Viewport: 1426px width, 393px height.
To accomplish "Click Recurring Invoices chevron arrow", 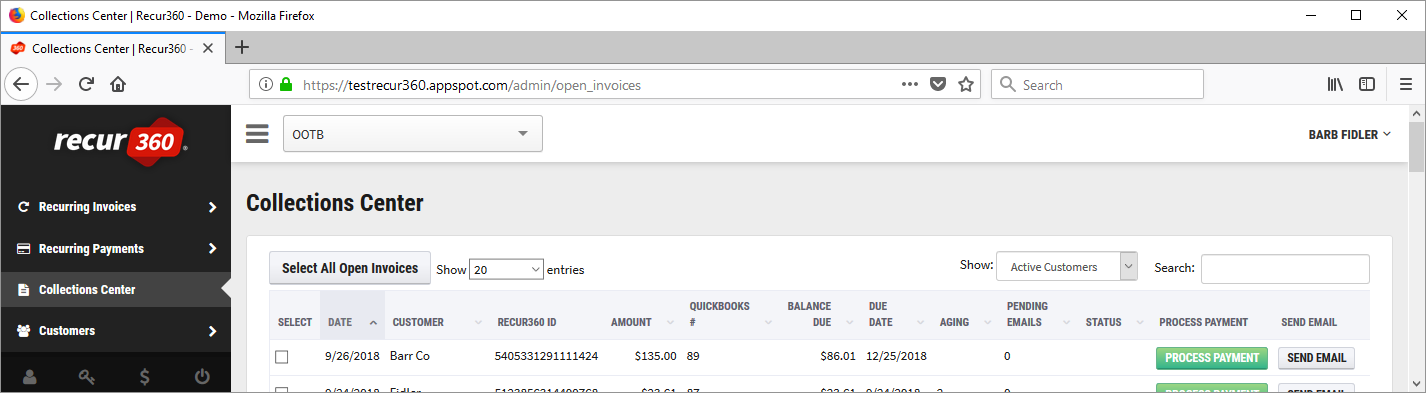I will point(212,207).
